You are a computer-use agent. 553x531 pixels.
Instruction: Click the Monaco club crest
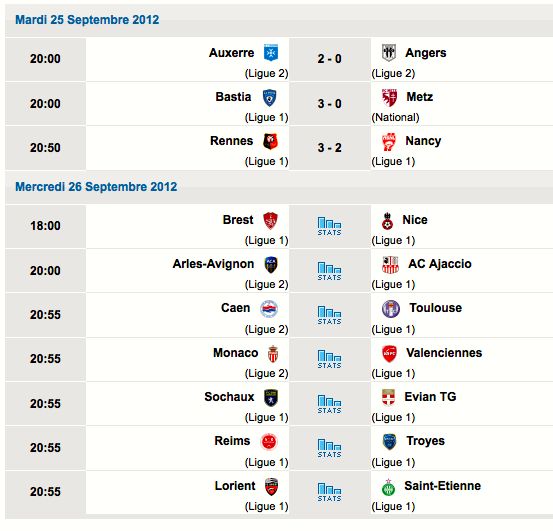tap(273, 354)
